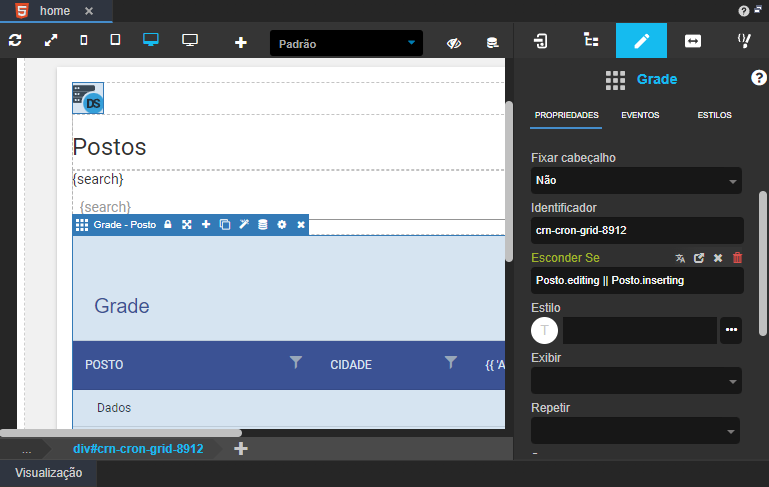This screenshot has height=487, width=769.
Task: Click the ellipsis breadcrumb item
Action: tap(26, 450)
